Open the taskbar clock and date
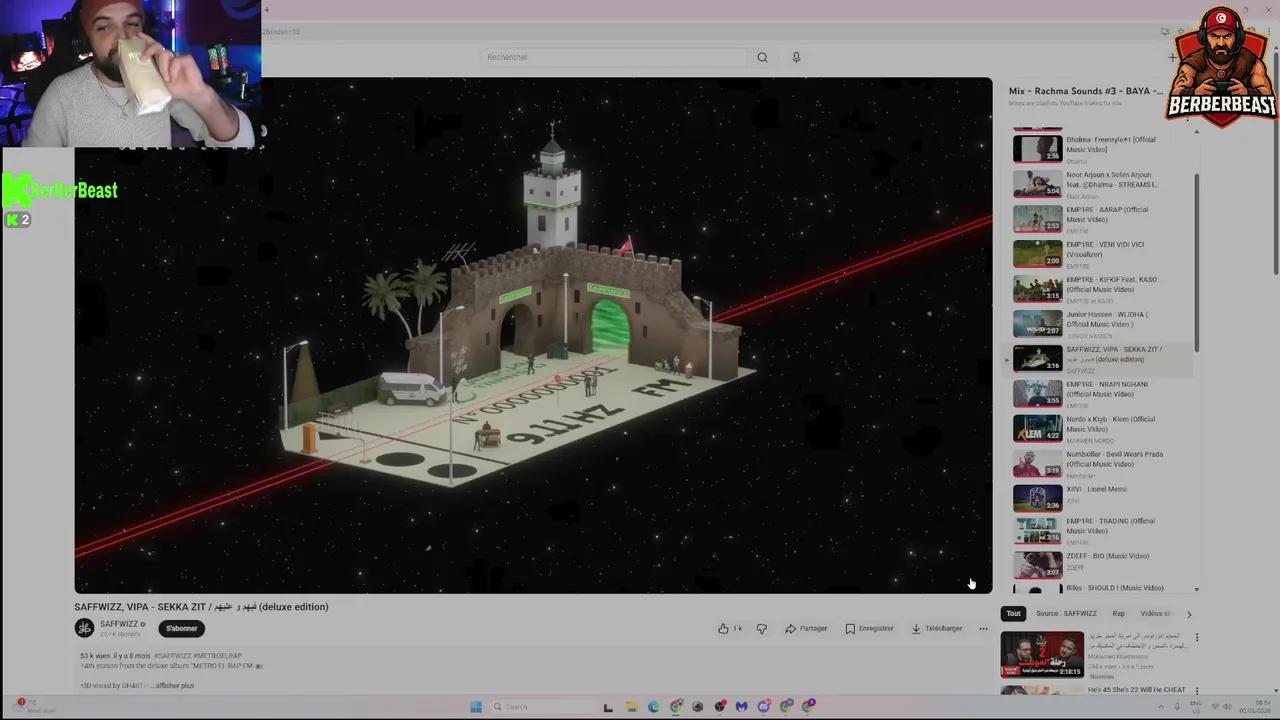Viewport: 1280px width, 720px height. (1256, 707)
